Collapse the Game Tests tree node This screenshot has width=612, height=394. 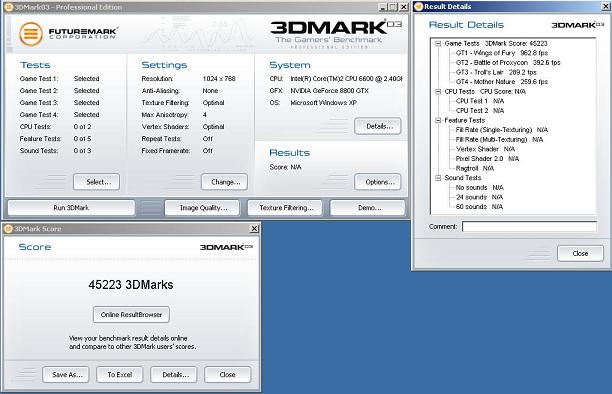coord(438,43)
